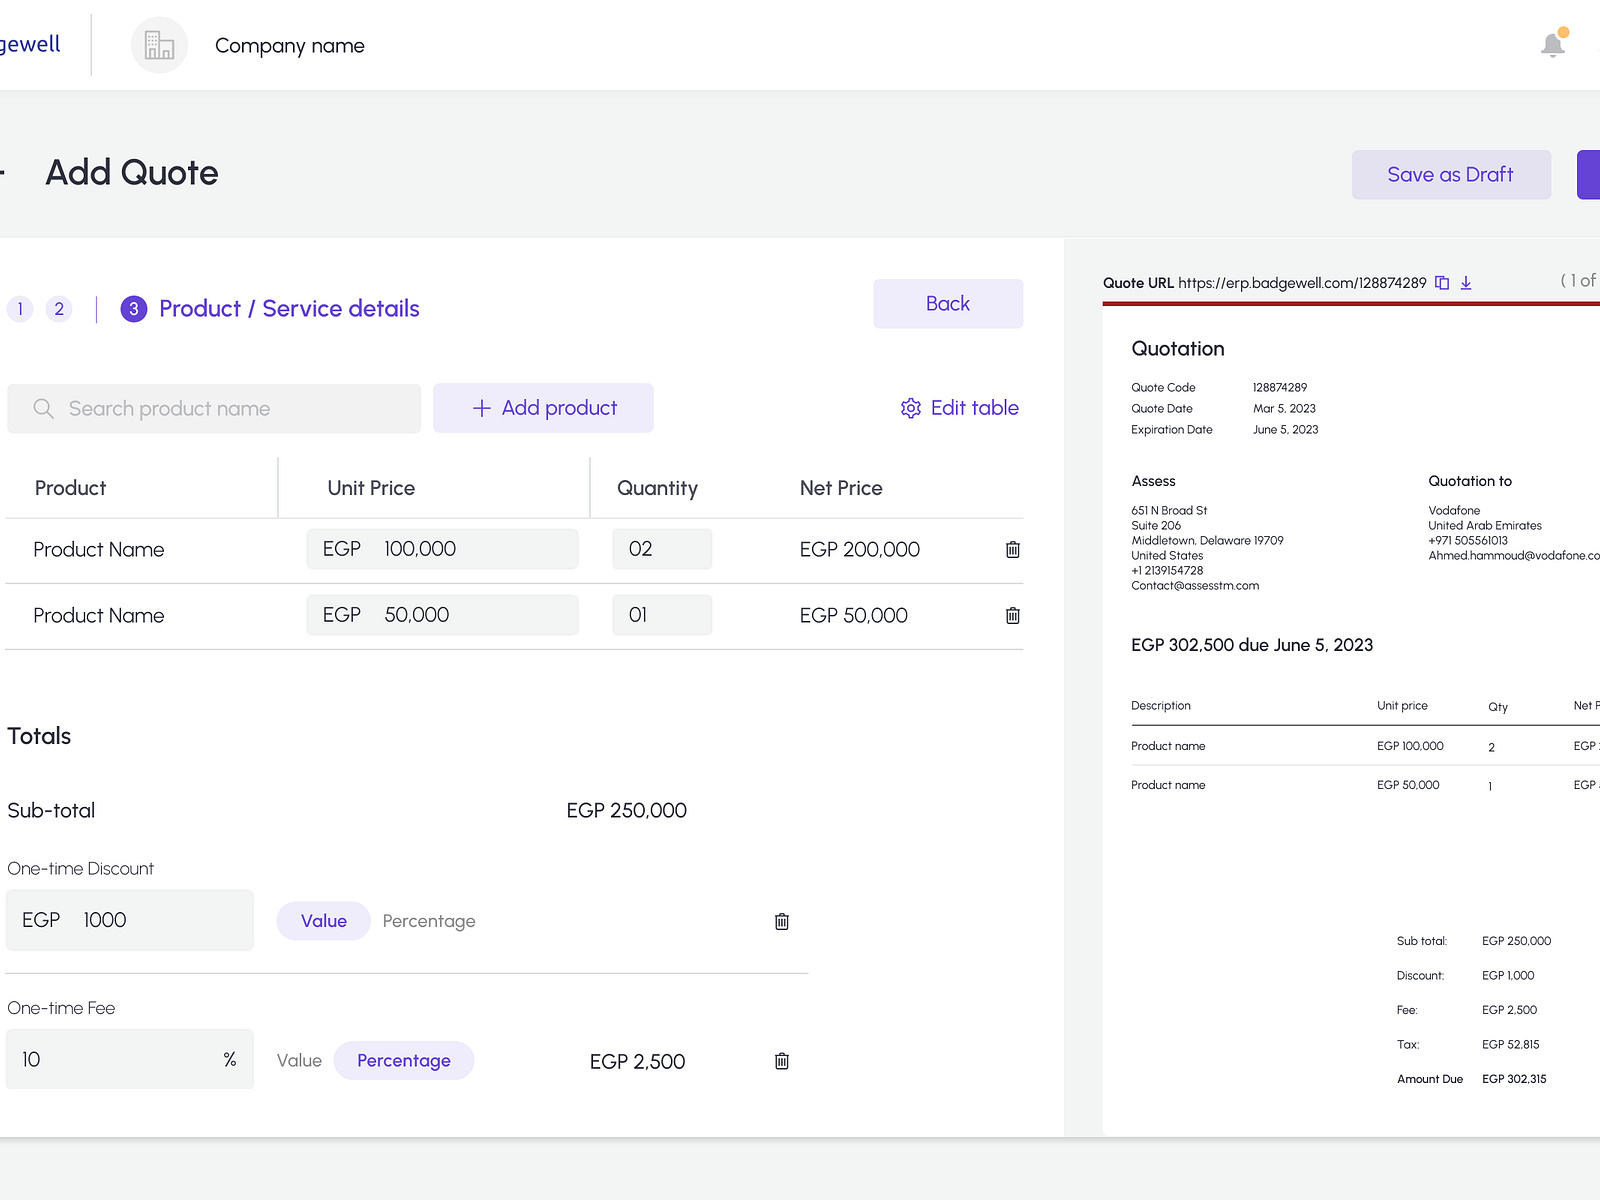
Task: Click the company building logo icon
Action: (x=160, y=45)
